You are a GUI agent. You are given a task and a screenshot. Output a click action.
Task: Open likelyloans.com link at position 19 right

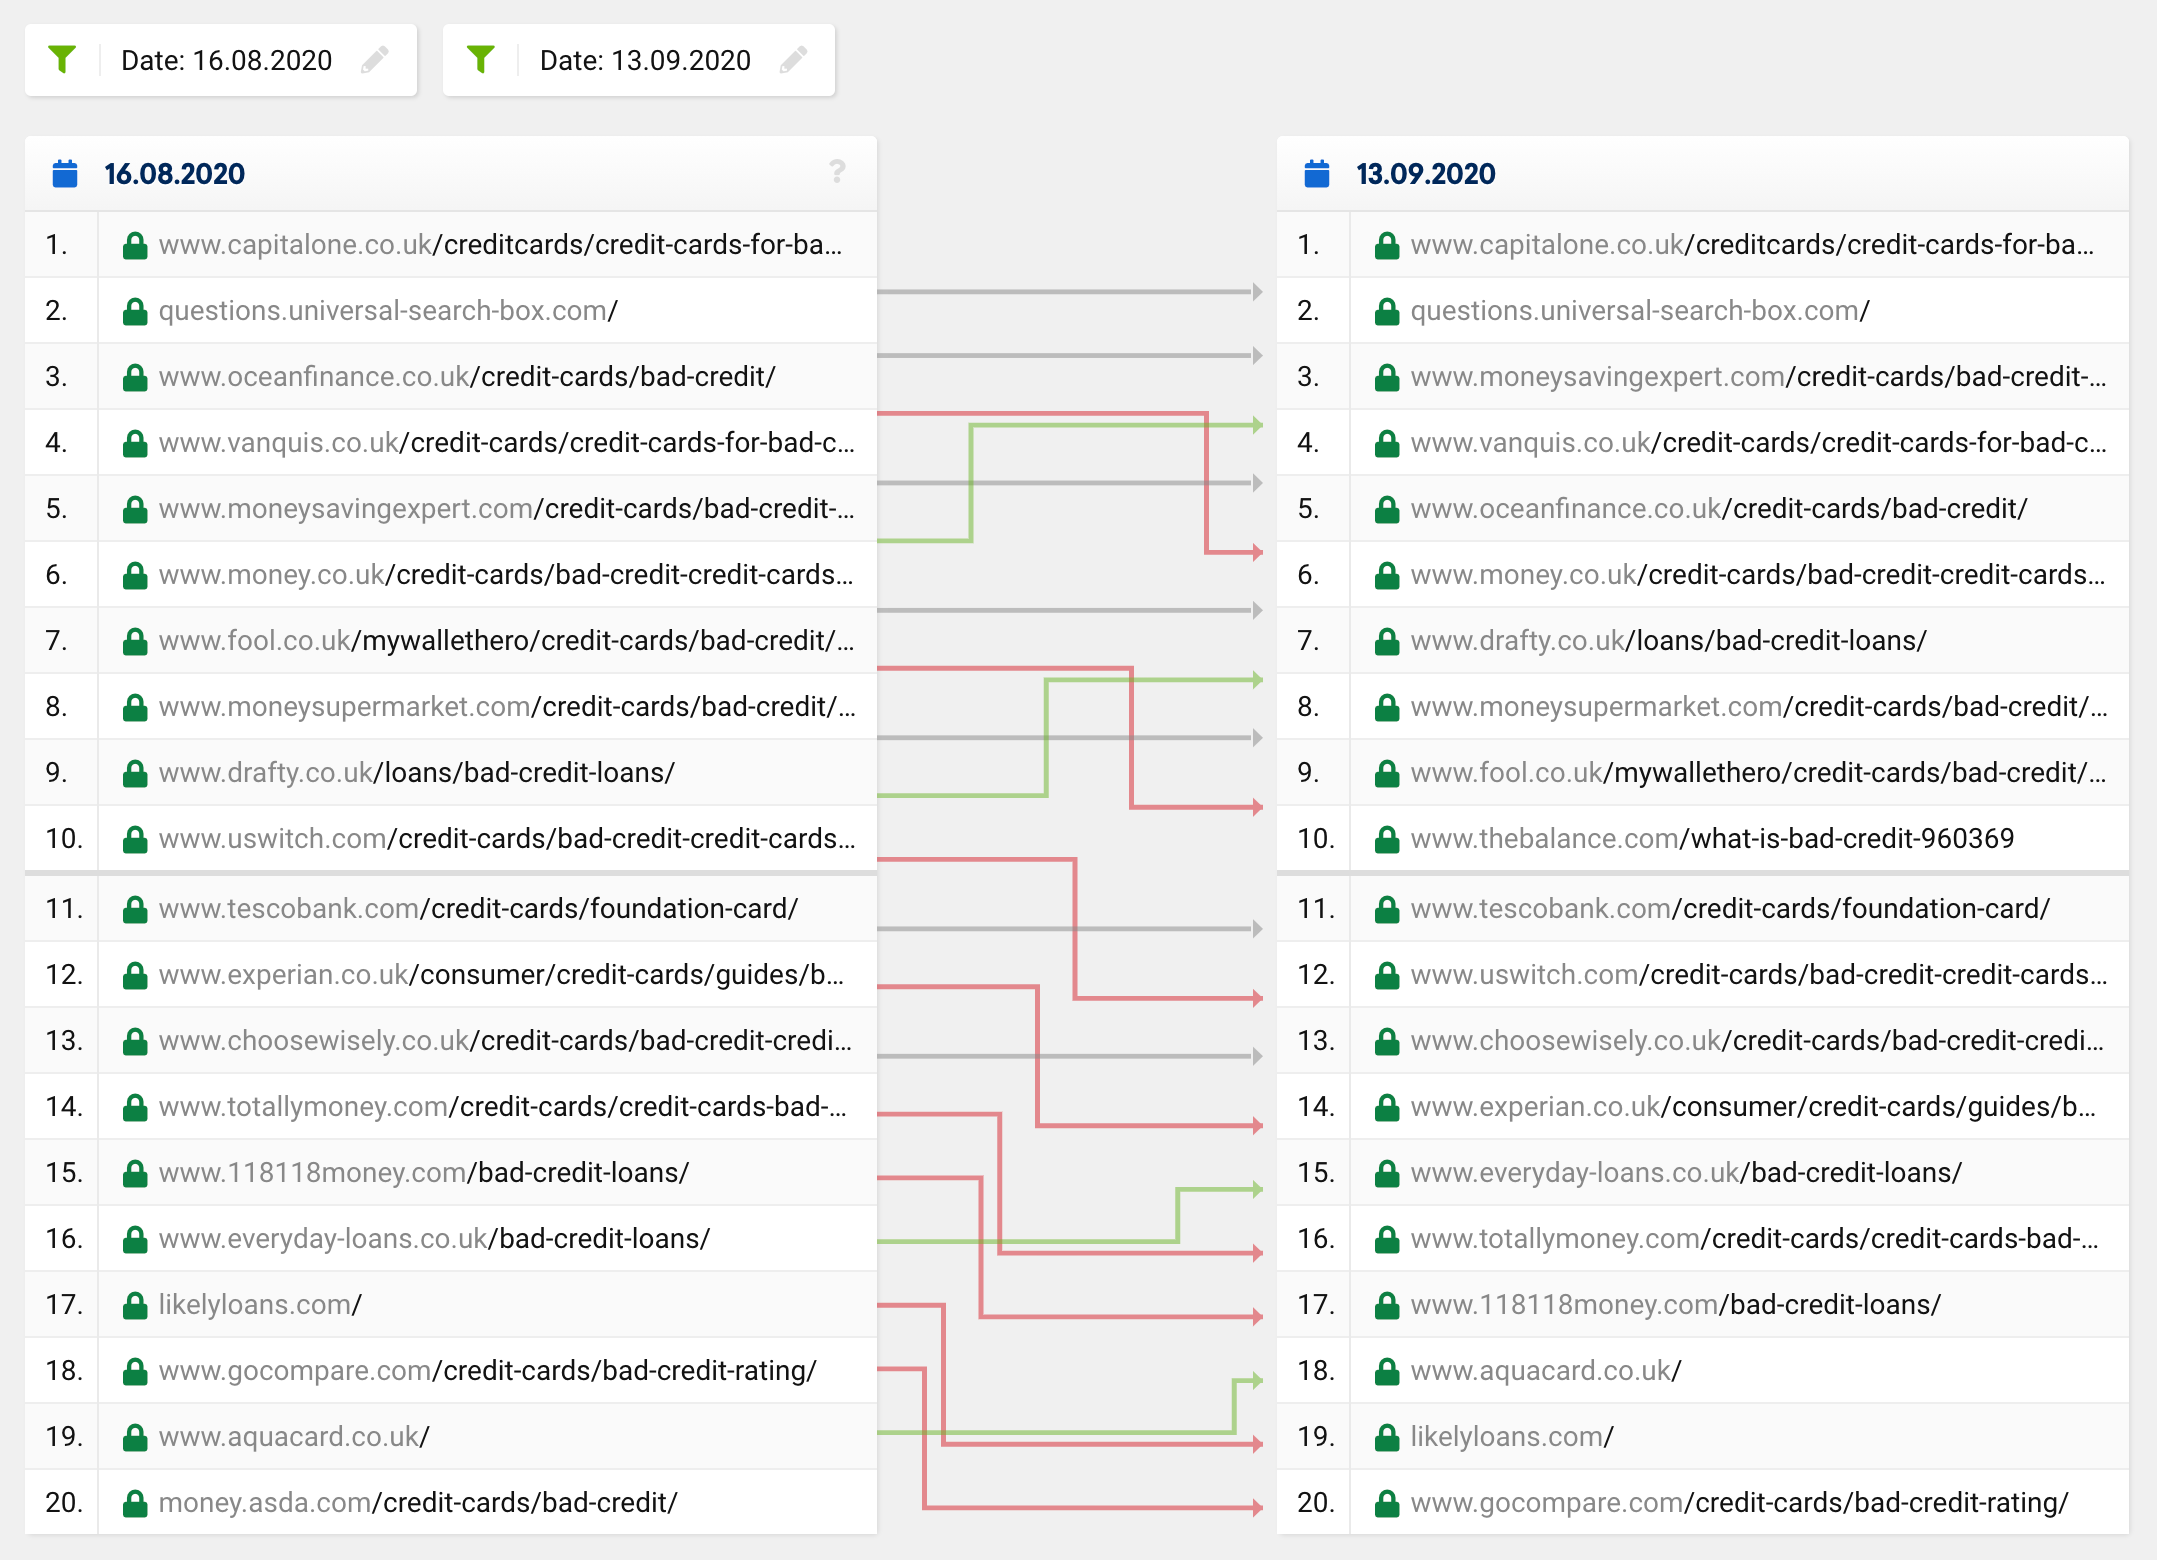pyautogui.click(x=1512, y=1437)
